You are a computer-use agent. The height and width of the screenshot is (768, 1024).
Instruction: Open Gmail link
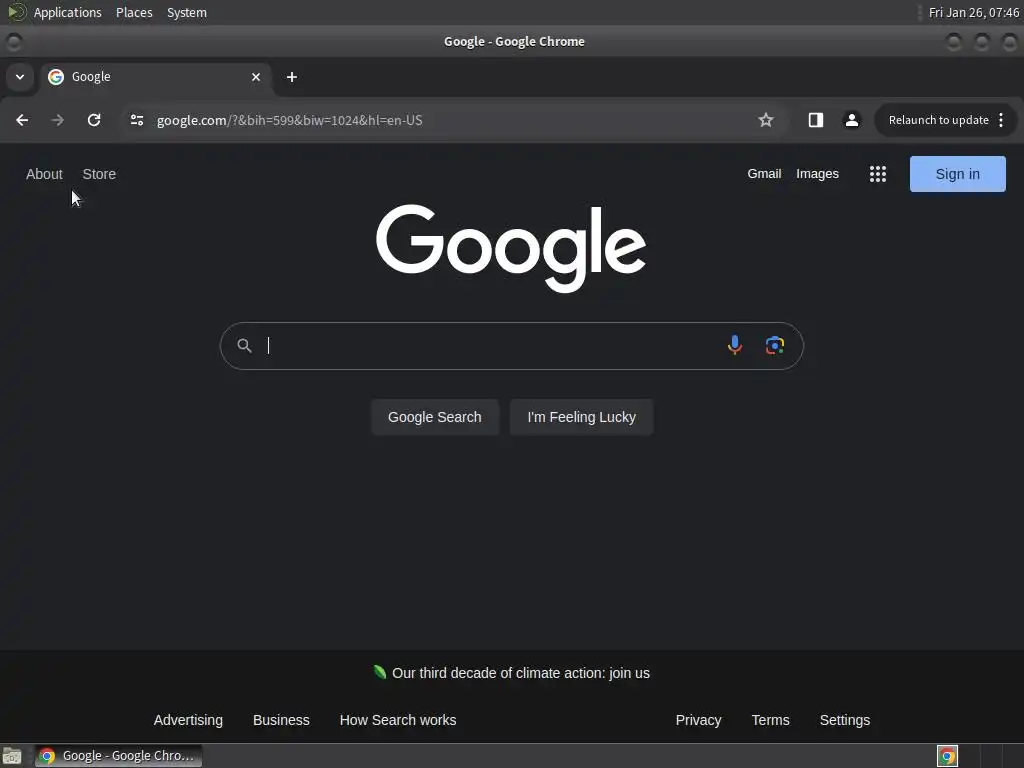[764, 174]
